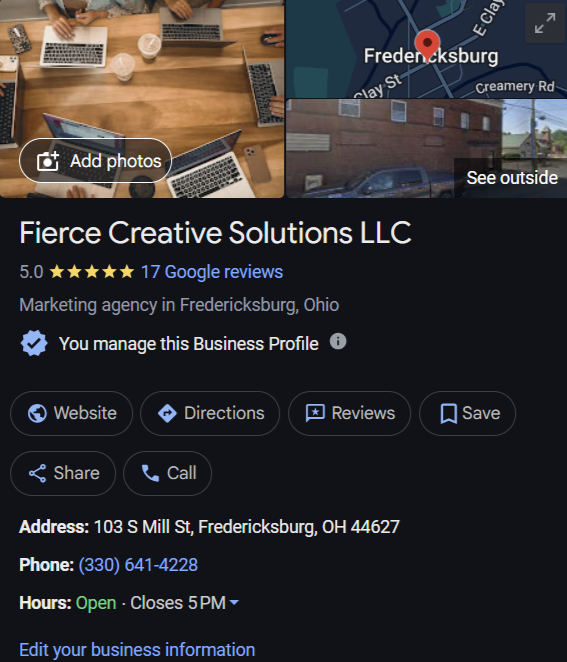Click the verified badge checkmark icon
Image resolution: width=567 pixels, height=662 pixels.
tap(34, 343)
